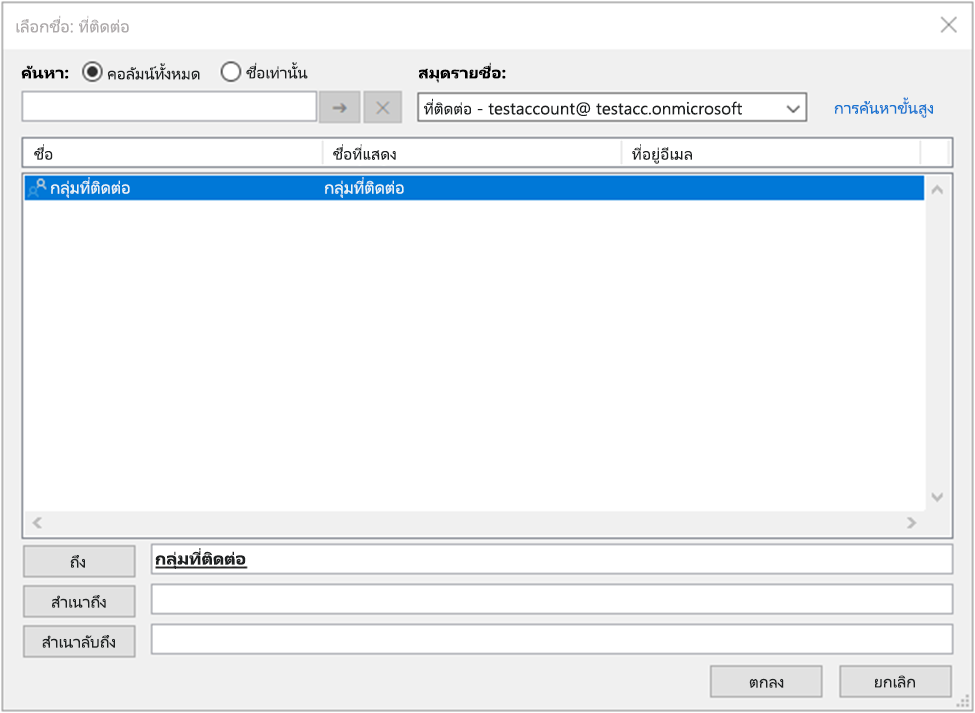Click the list scroll down arrow
Screen dimensions: 975x713
tap(937, 497)
